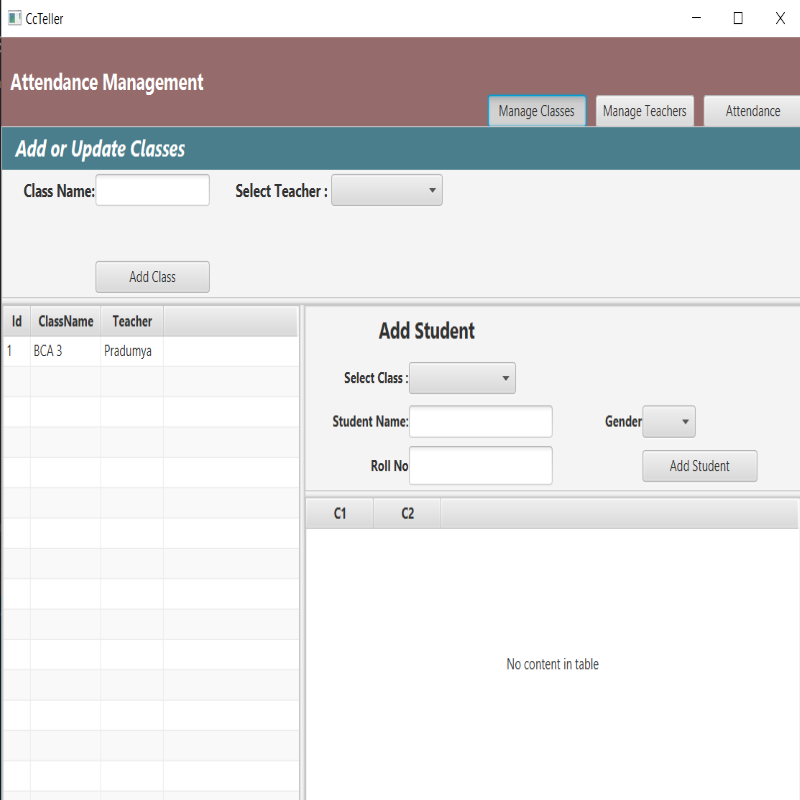Focus the Class Name text field
800x800 pixels.
153,190
